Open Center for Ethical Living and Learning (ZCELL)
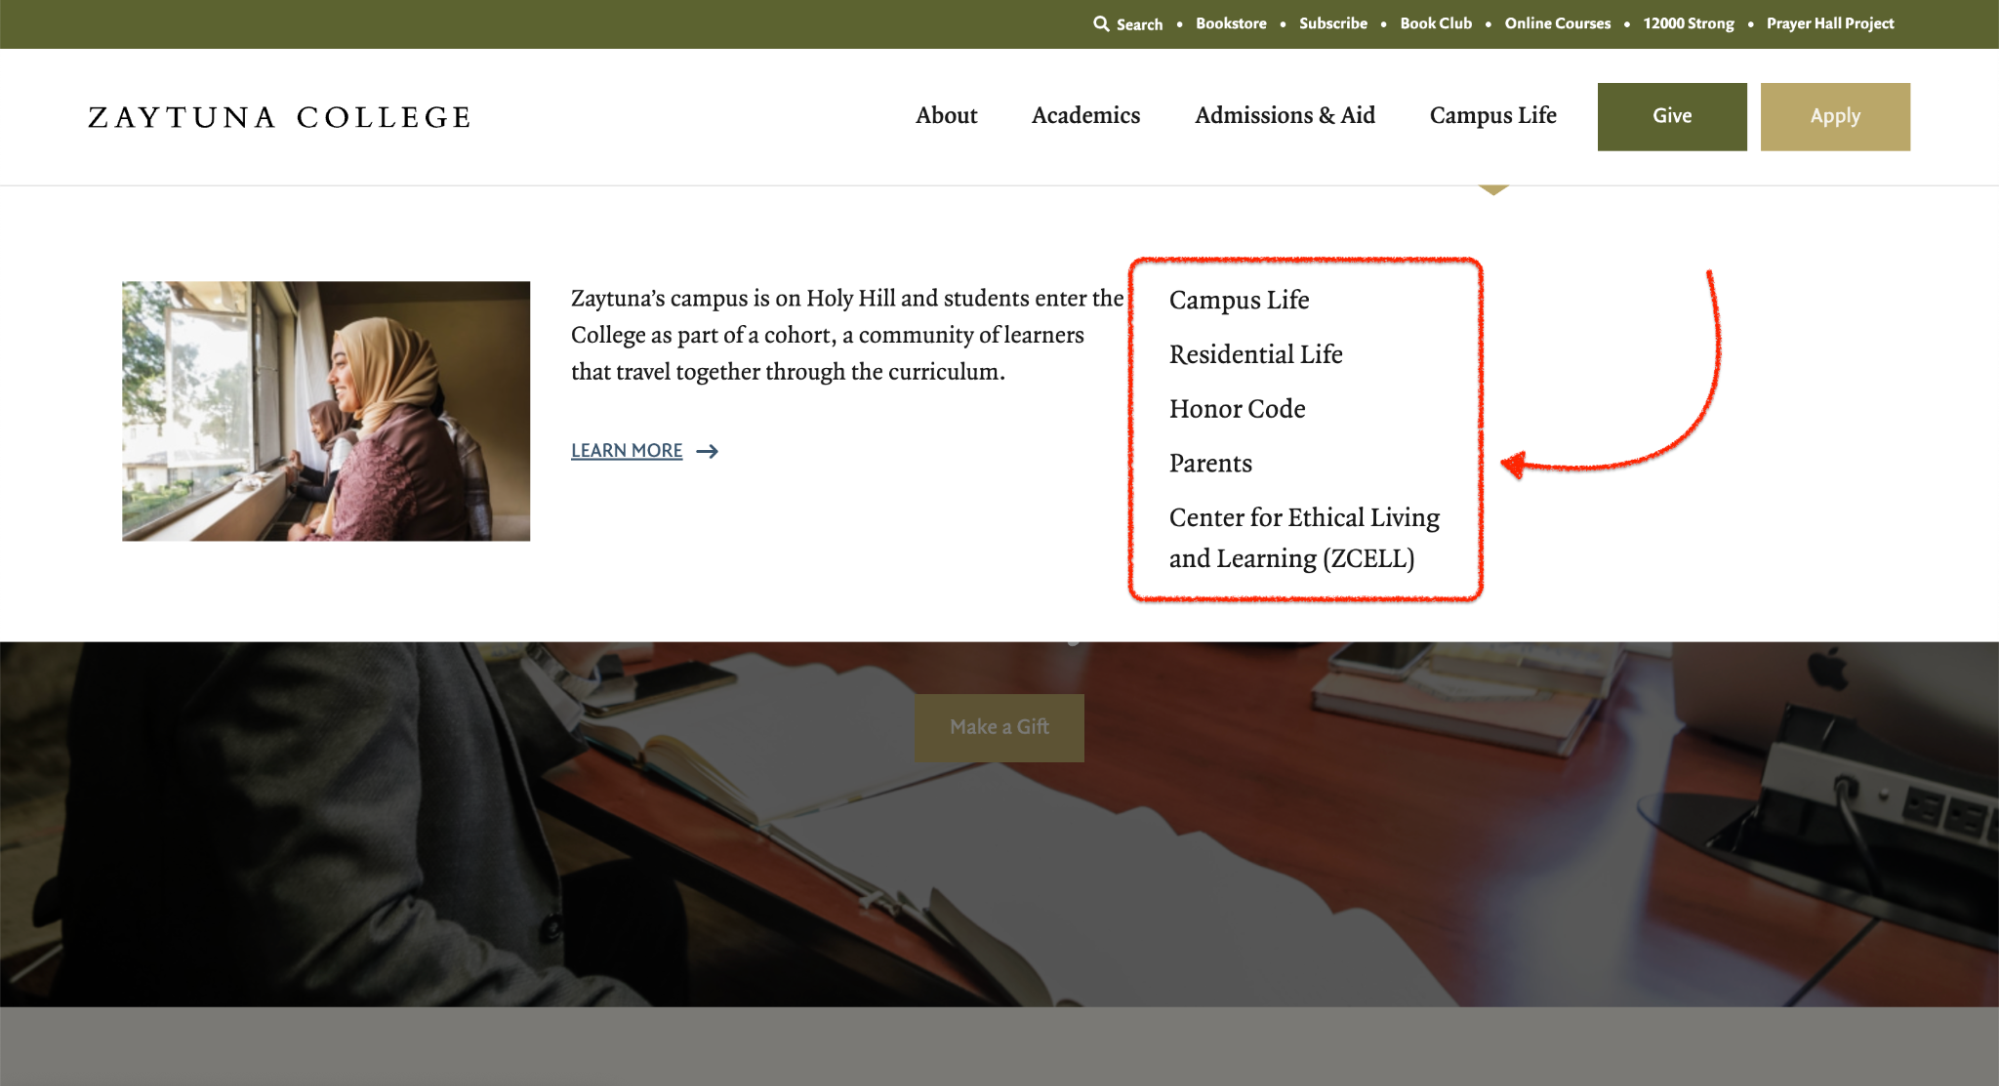 point(1304,538)
